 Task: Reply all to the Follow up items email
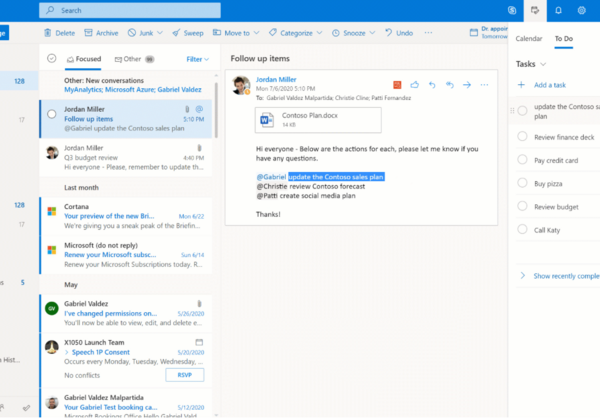pyautogui.click(x=450, y=85)
